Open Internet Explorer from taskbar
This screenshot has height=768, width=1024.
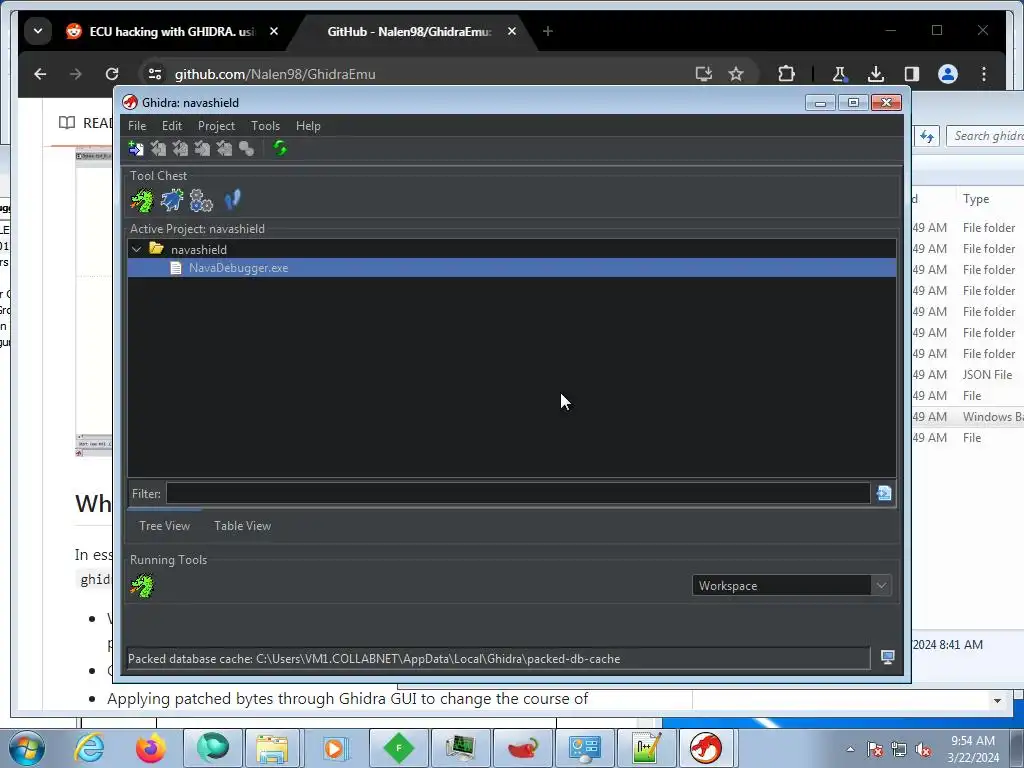click(89, 748)
